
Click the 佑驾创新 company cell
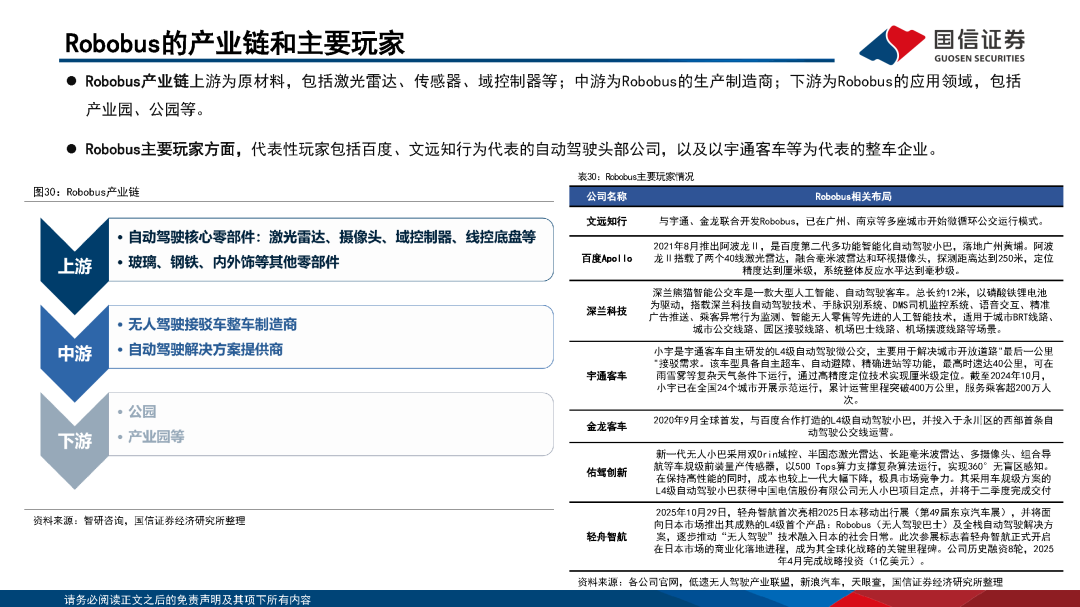[x=607, y=472]
